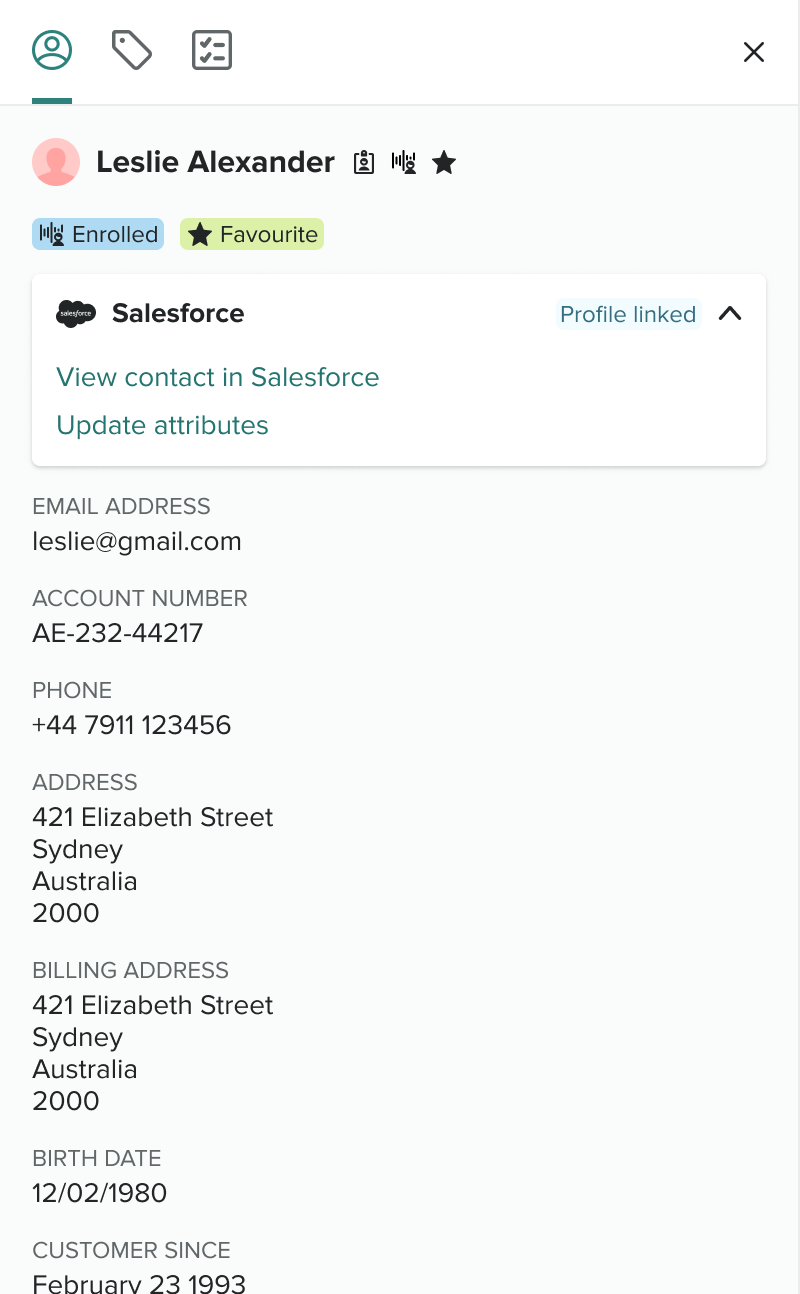Click the Salesforce section title
The image size is (800, 1294).
click(x=178, y=314)
